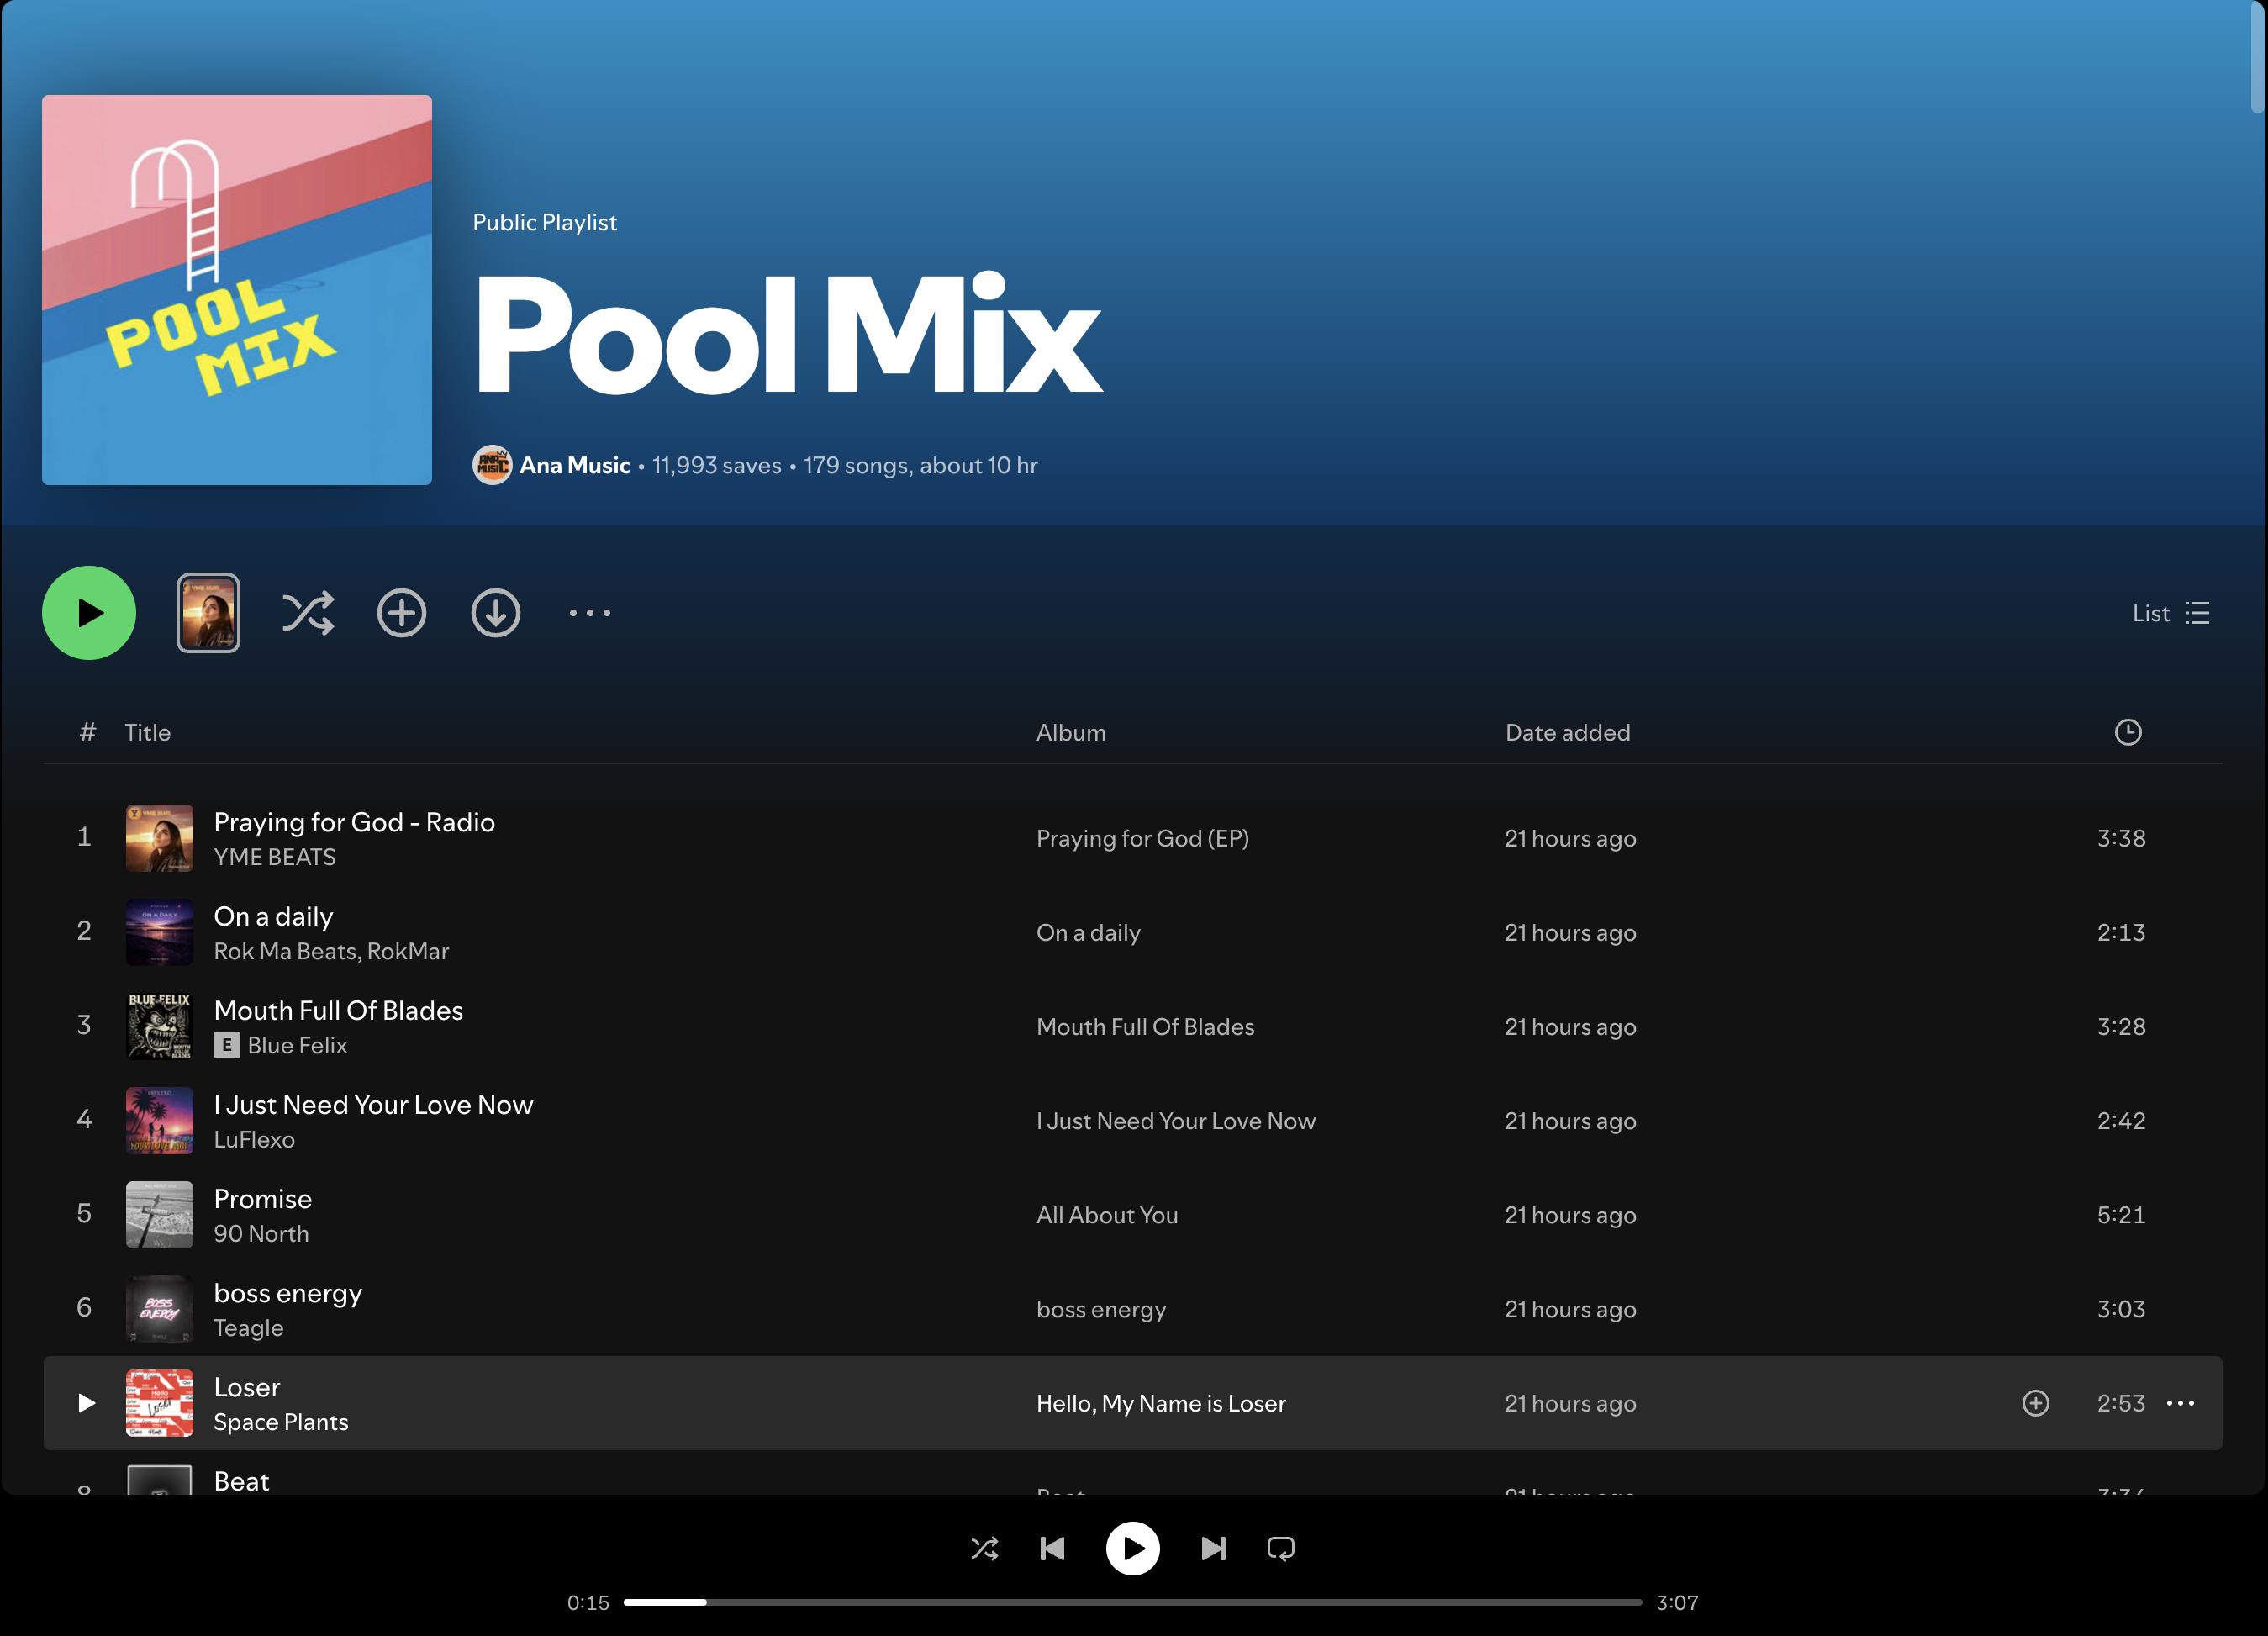2268x1636 pixels.
Task: Click the Promise track album thumbnail
Action: [x=159, y=1214]
